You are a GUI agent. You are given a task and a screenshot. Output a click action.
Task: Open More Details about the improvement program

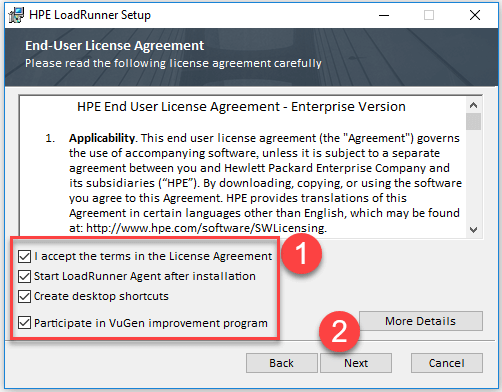[421, 321]
